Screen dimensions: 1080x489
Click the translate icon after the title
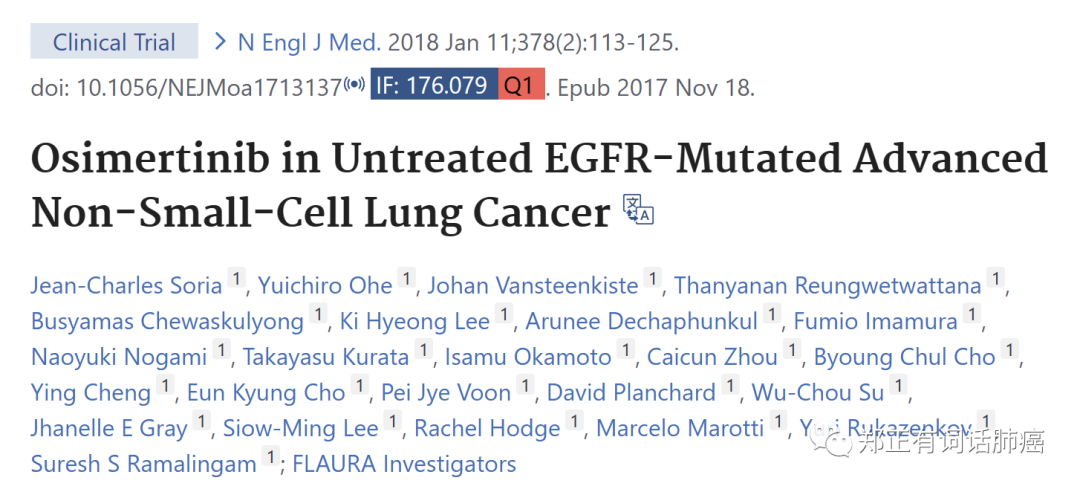[x=638, y=209]
